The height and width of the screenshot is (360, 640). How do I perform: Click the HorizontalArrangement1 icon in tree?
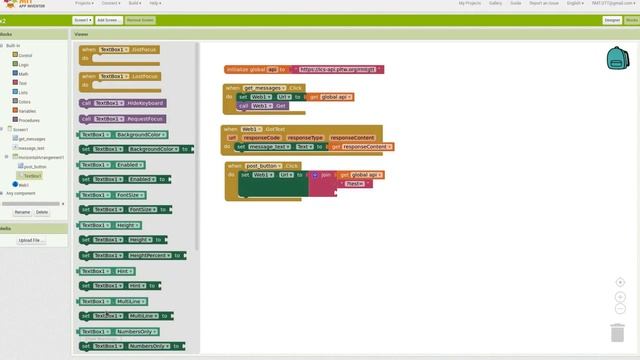coord(15,157)
